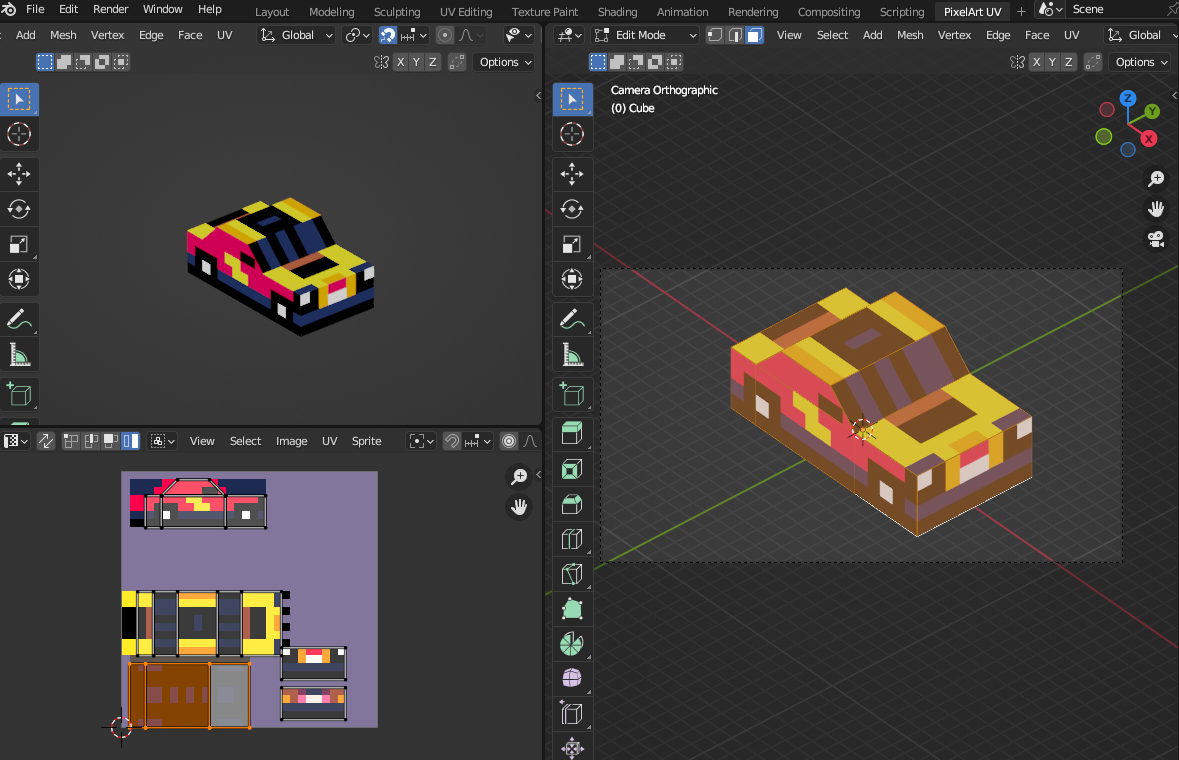Click the zoom magnifier in UV editor
The width and height of the screenshot is (1179, 760).
click(x=519, y=477)
